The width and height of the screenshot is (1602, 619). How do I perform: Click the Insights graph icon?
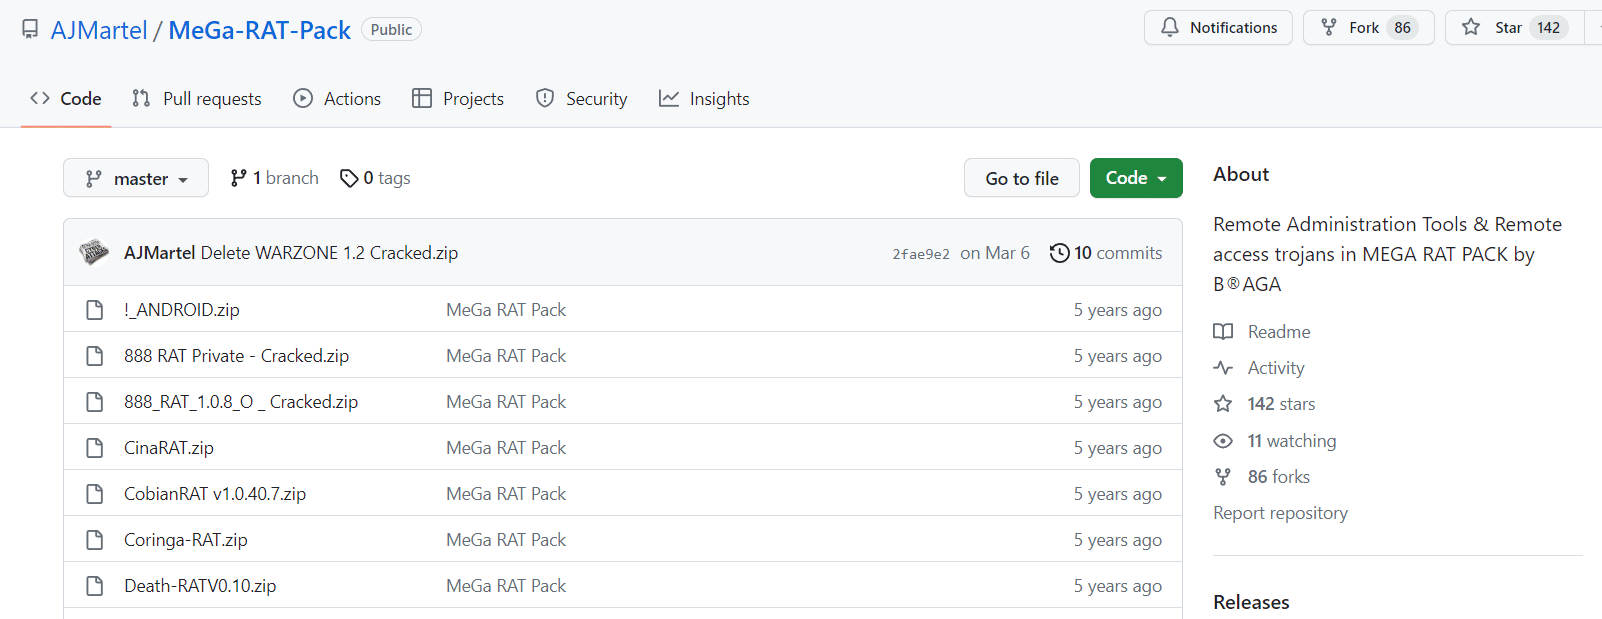tap(669, 98)
